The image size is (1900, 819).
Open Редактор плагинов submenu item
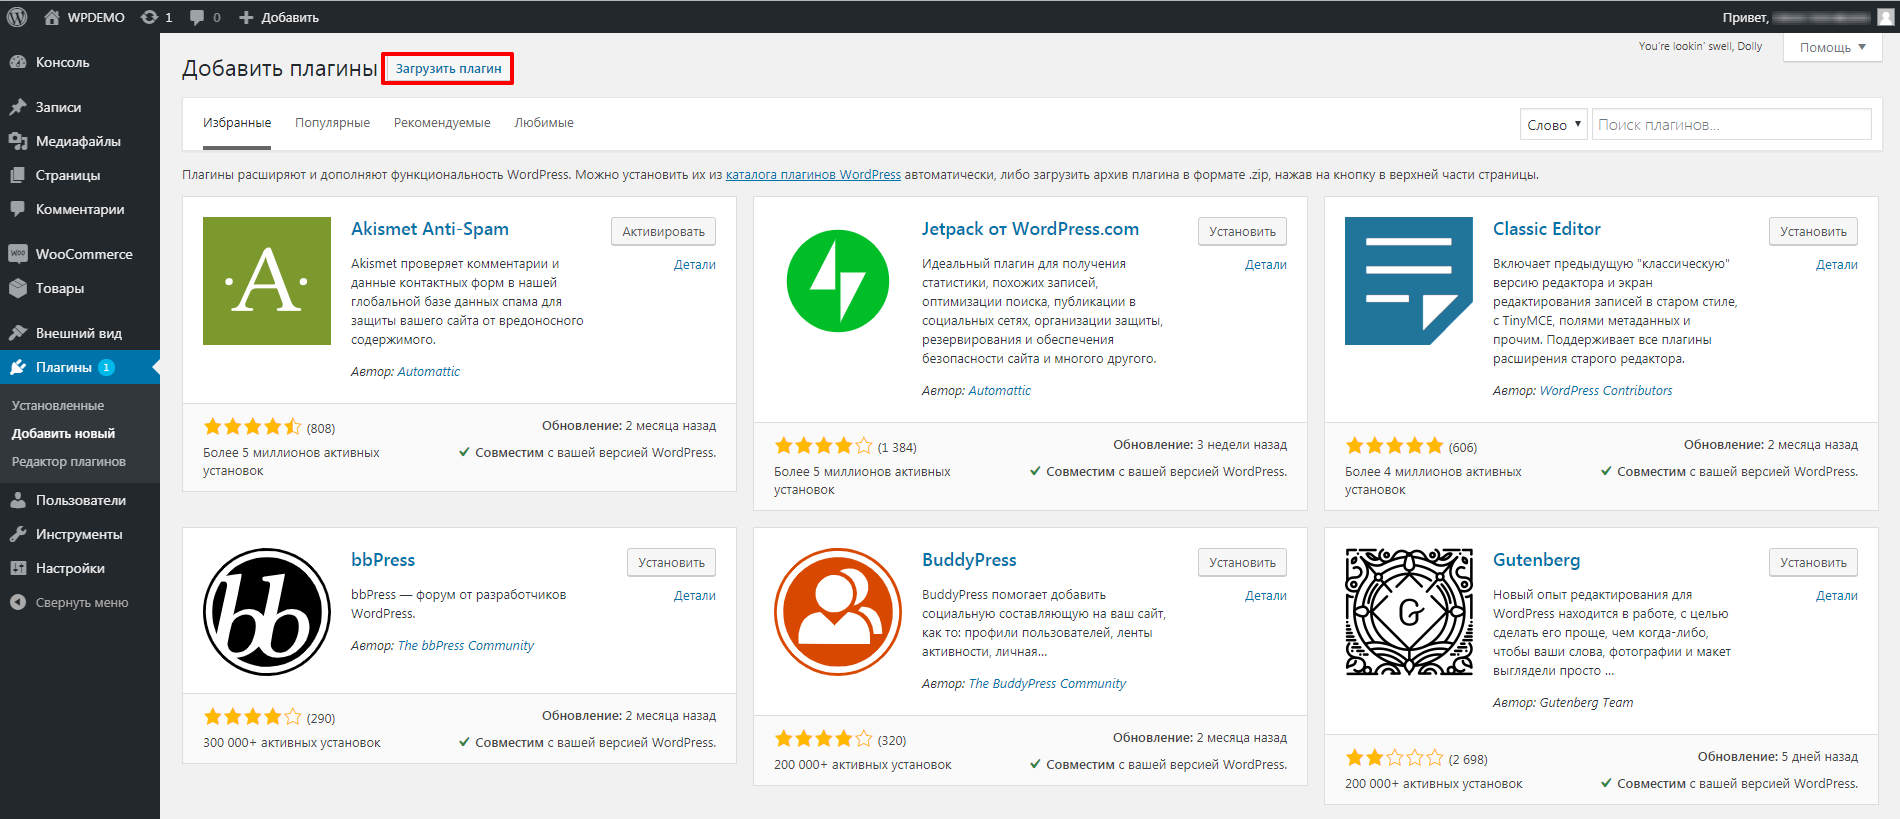pos(69,461)
